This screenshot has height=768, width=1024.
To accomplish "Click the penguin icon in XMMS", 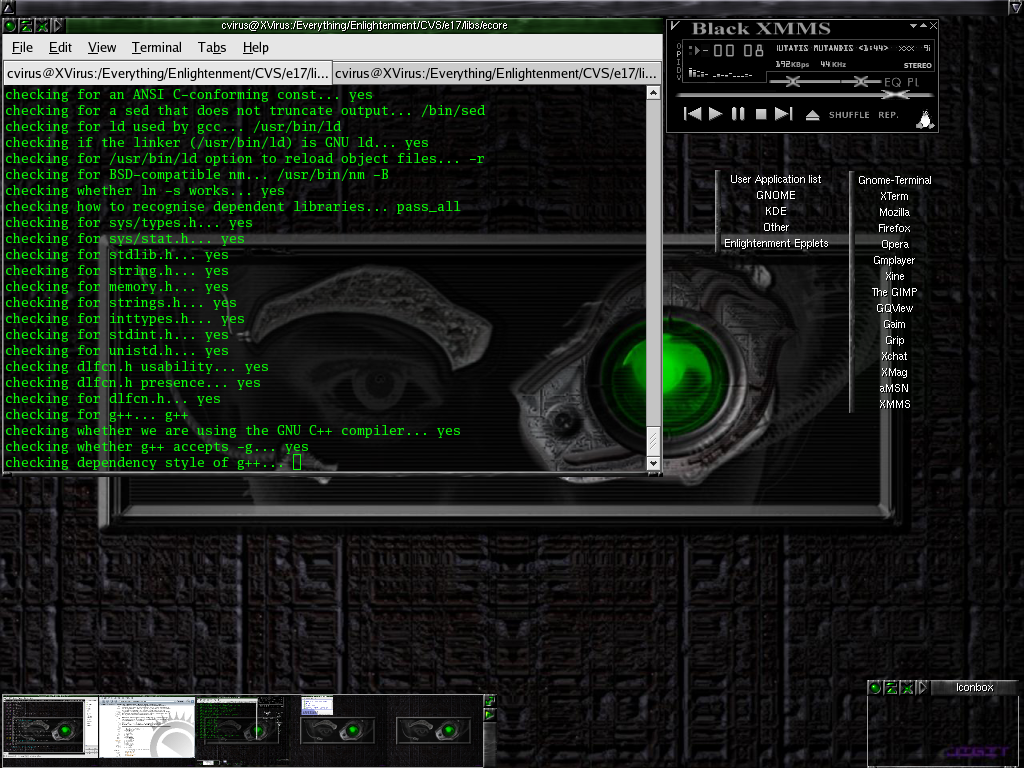I will pos(925,118).
